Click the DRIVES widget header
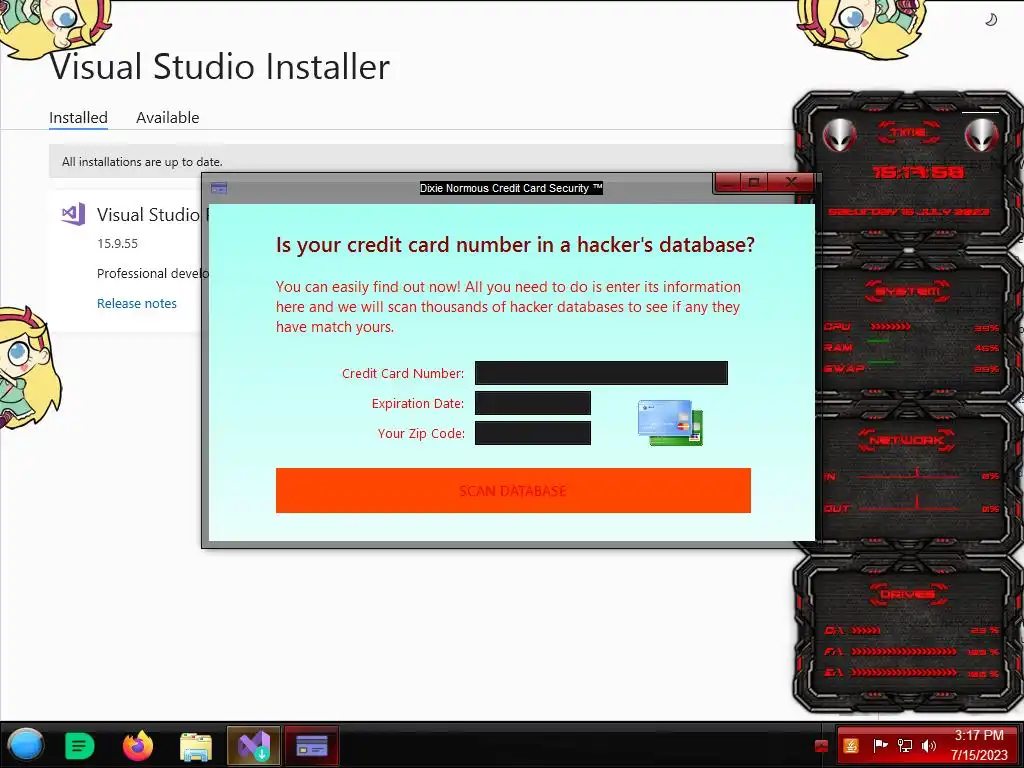The width and height of the screenshot is (1024, 768). (x=908, y=594)
